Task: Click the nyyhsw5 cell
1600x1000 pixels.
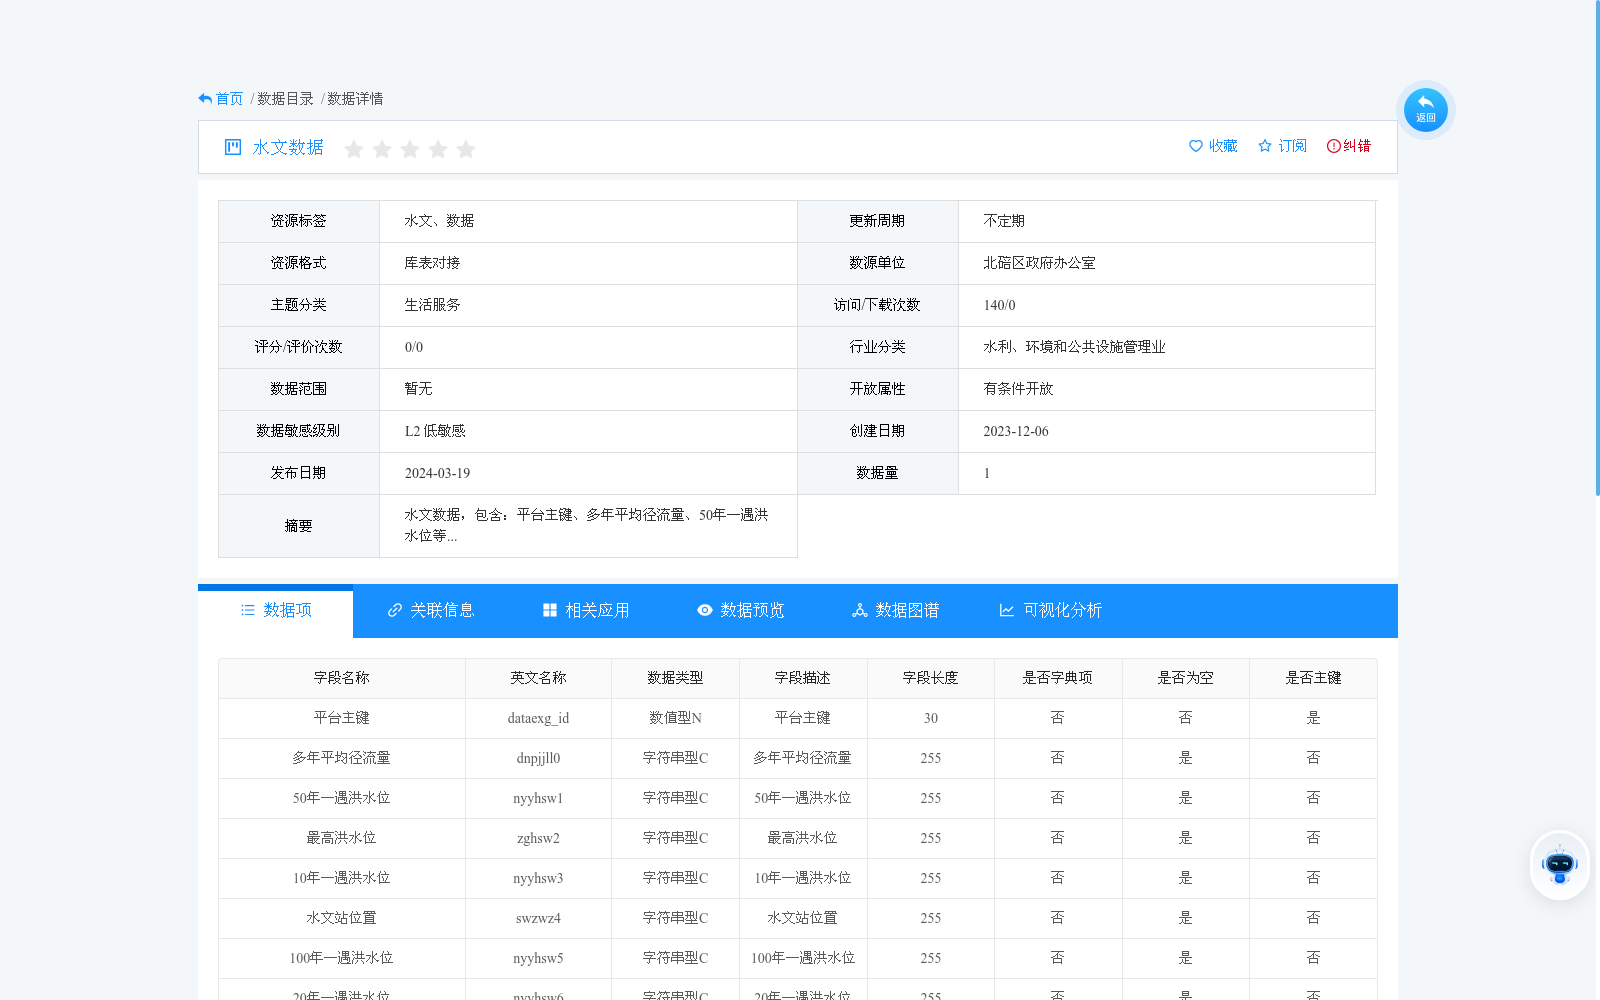Action: [x=538, y=958]
